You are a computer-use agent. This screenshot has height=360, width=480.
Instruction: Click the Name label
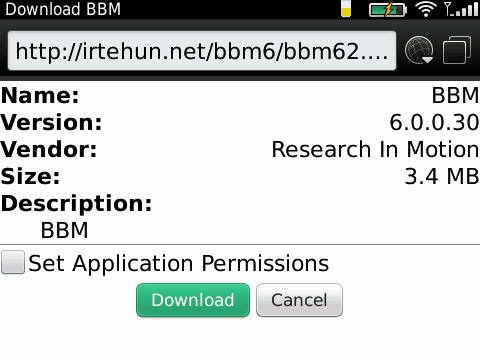(x=40, y=96)
